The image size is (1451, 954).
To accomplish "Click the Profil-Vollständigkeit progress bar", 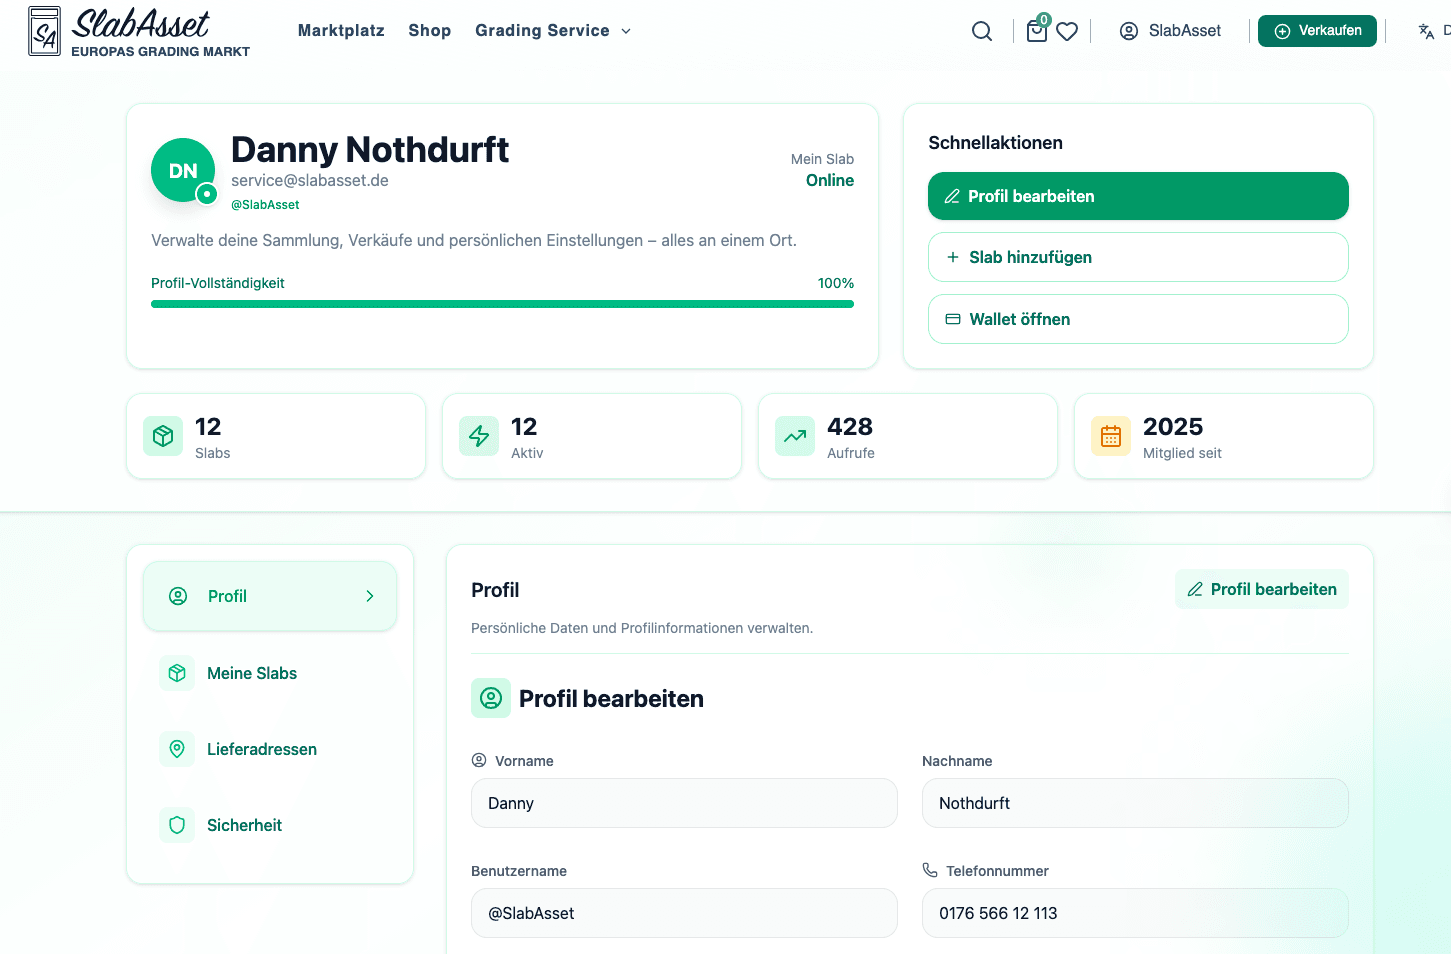I will pos(502,303).
